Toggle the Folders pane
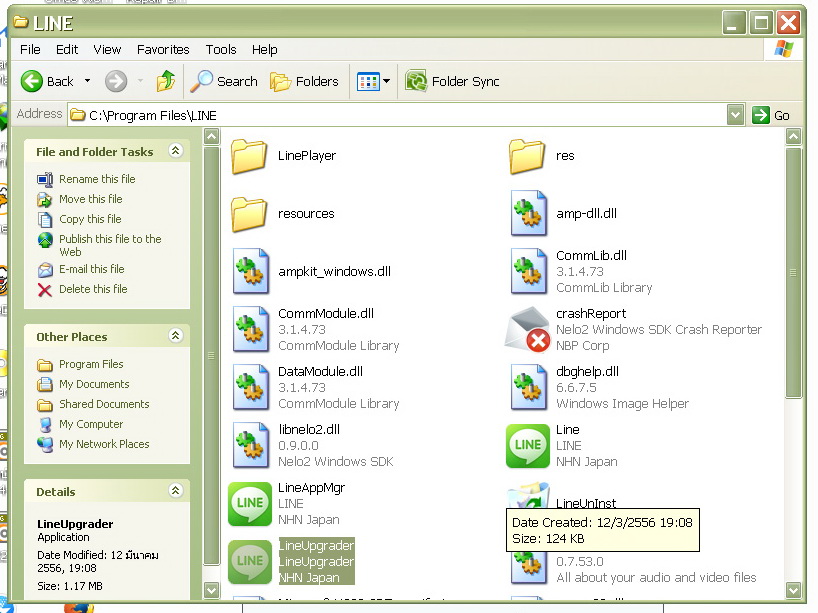818x613 pixels. coord(304,81)
